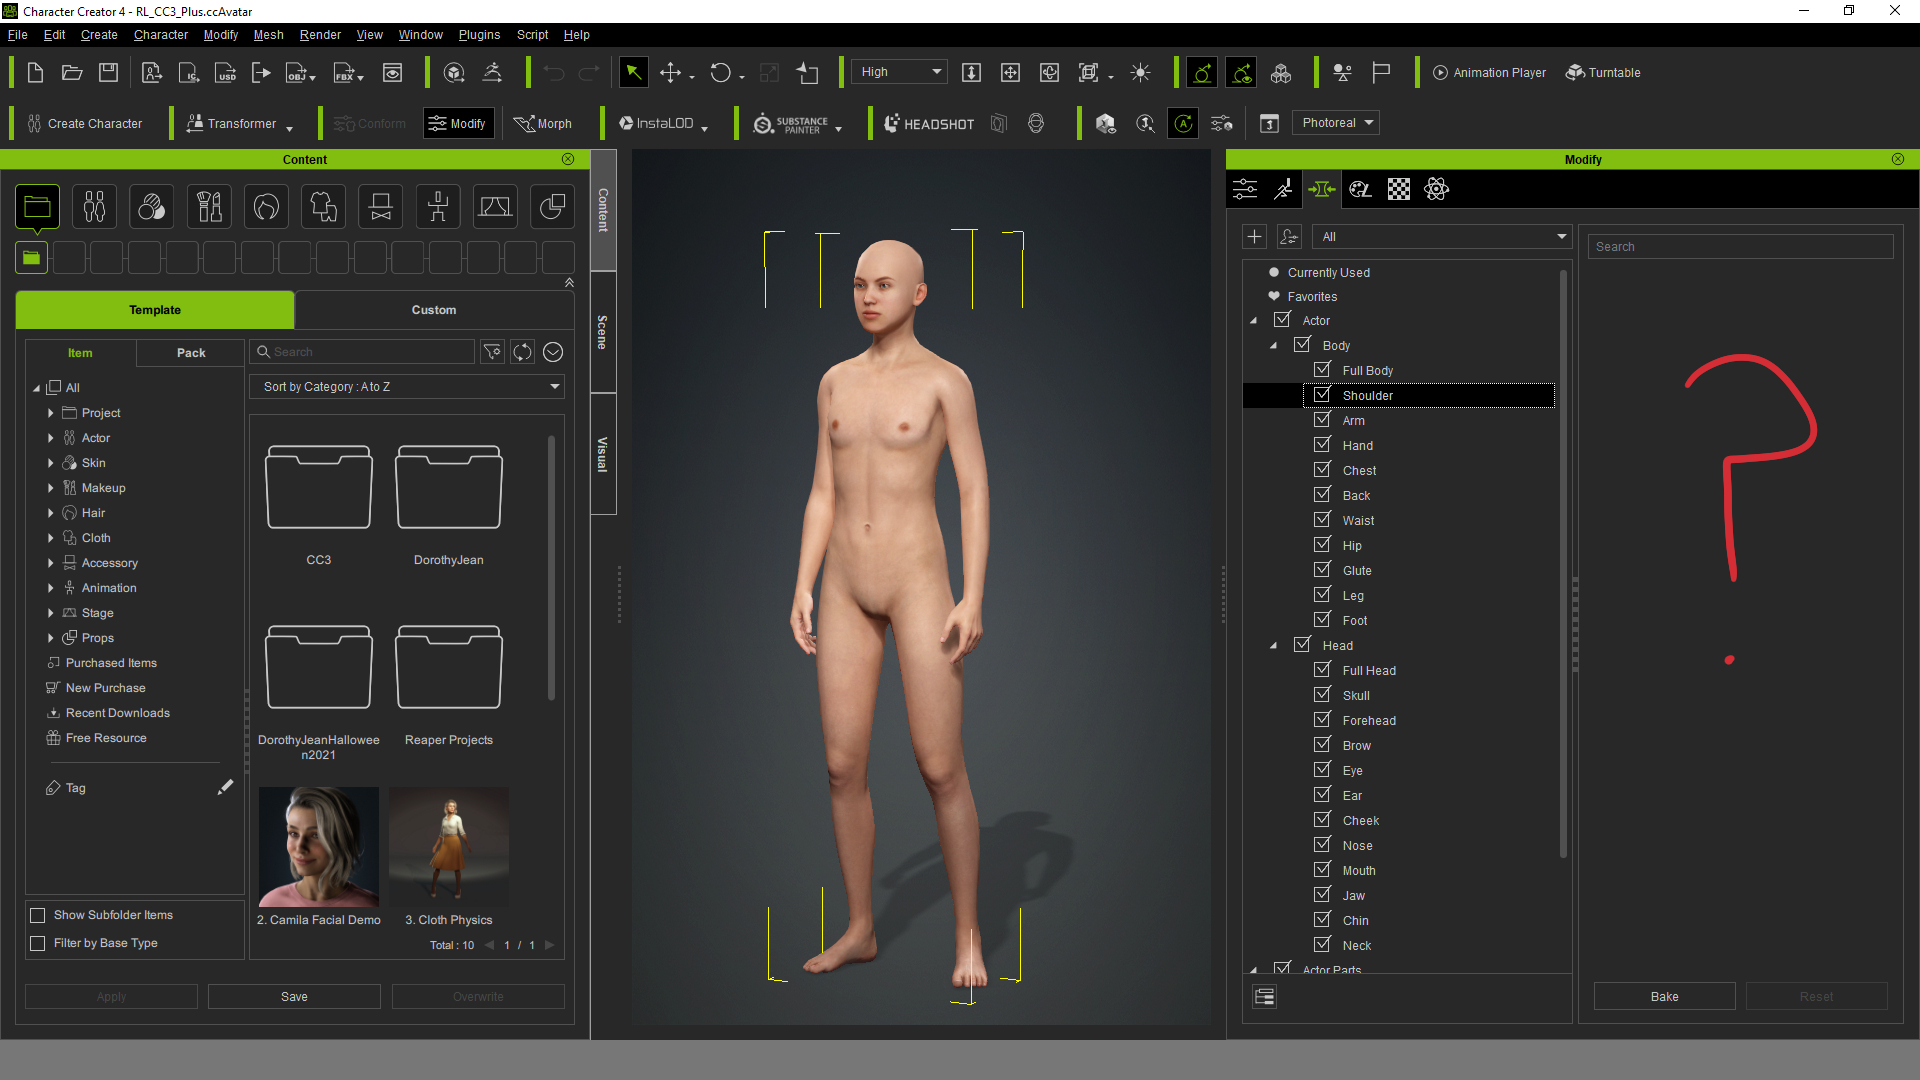Image resolution: width=1920 pixels, height=1080 pixels.
Task: Click Create Character button
Action: [85, 124]
